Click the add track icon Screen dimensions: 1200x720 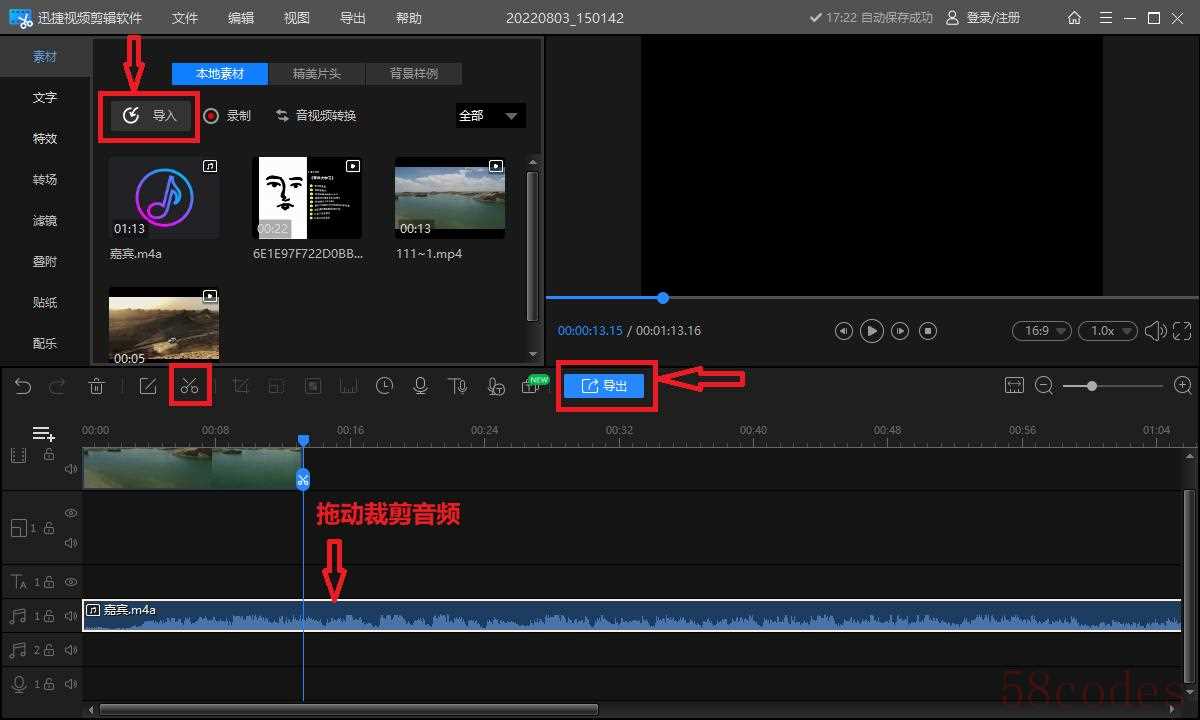pos(43,433)
